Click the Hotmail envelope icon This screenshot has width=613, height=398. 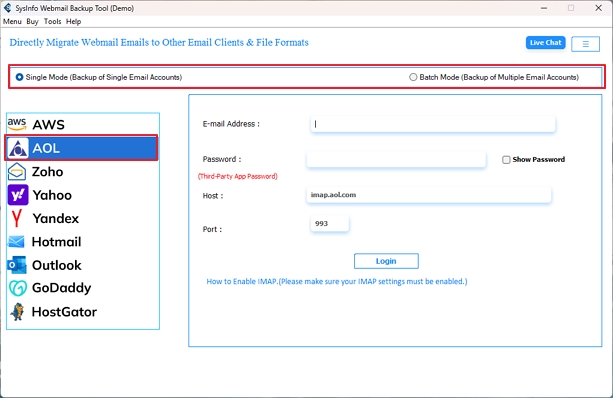pyautogui.click(x=16, y=242)
